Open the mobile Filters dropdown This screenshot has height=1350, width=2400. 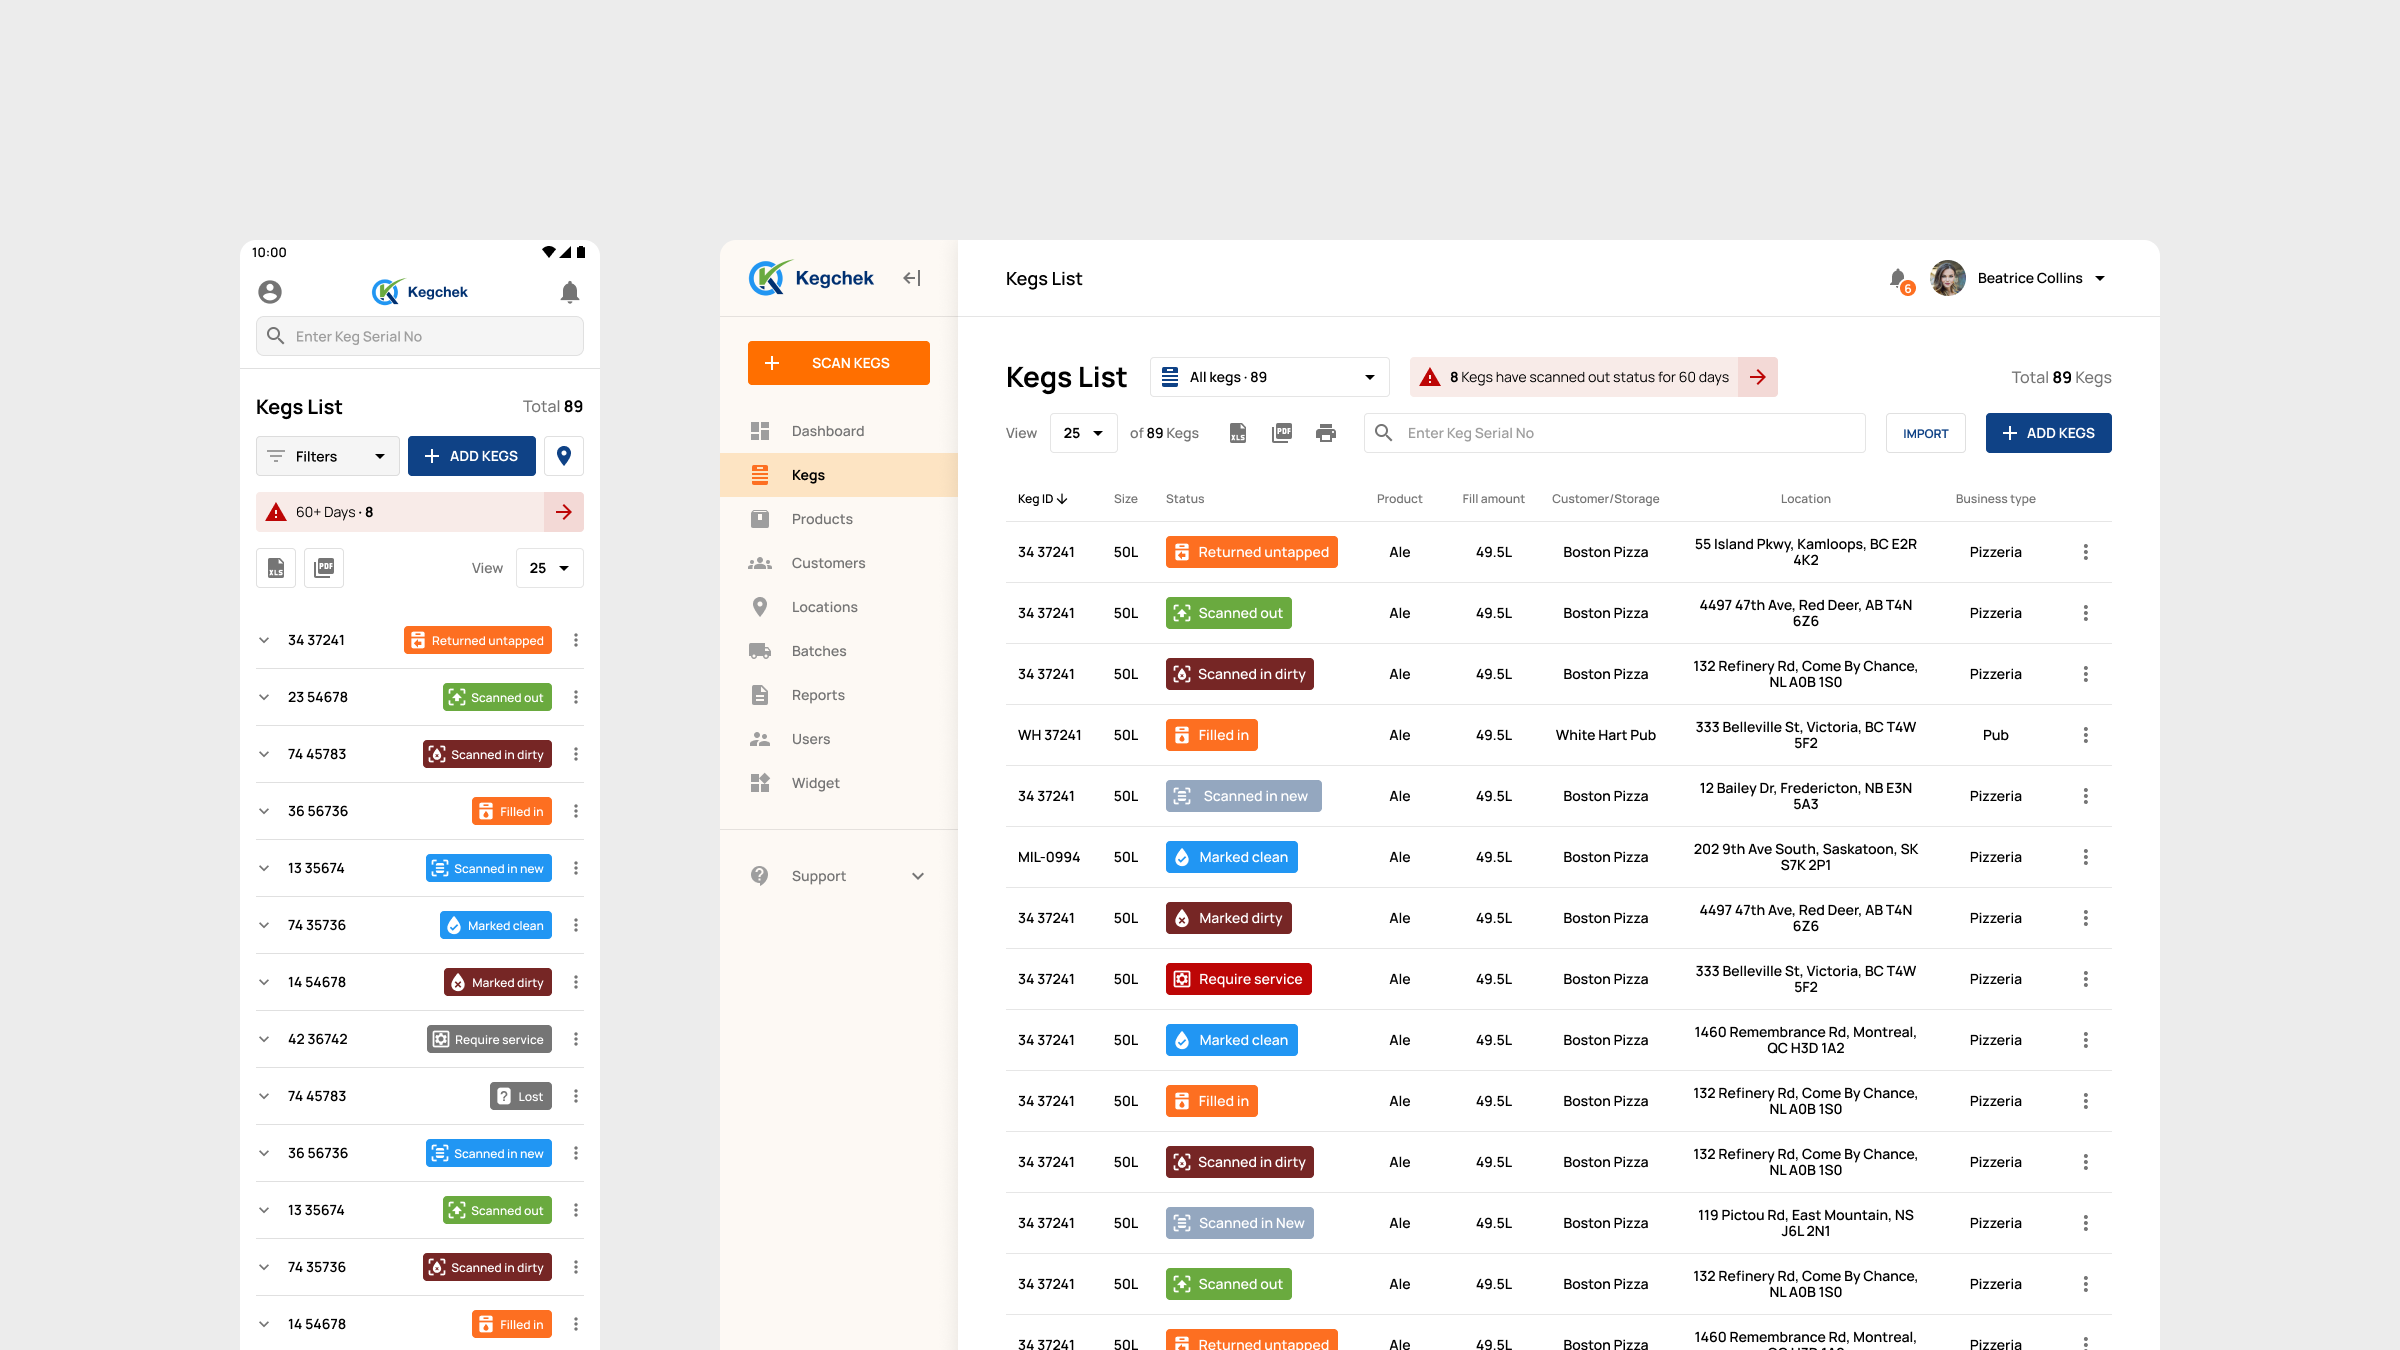coord(327,456)
